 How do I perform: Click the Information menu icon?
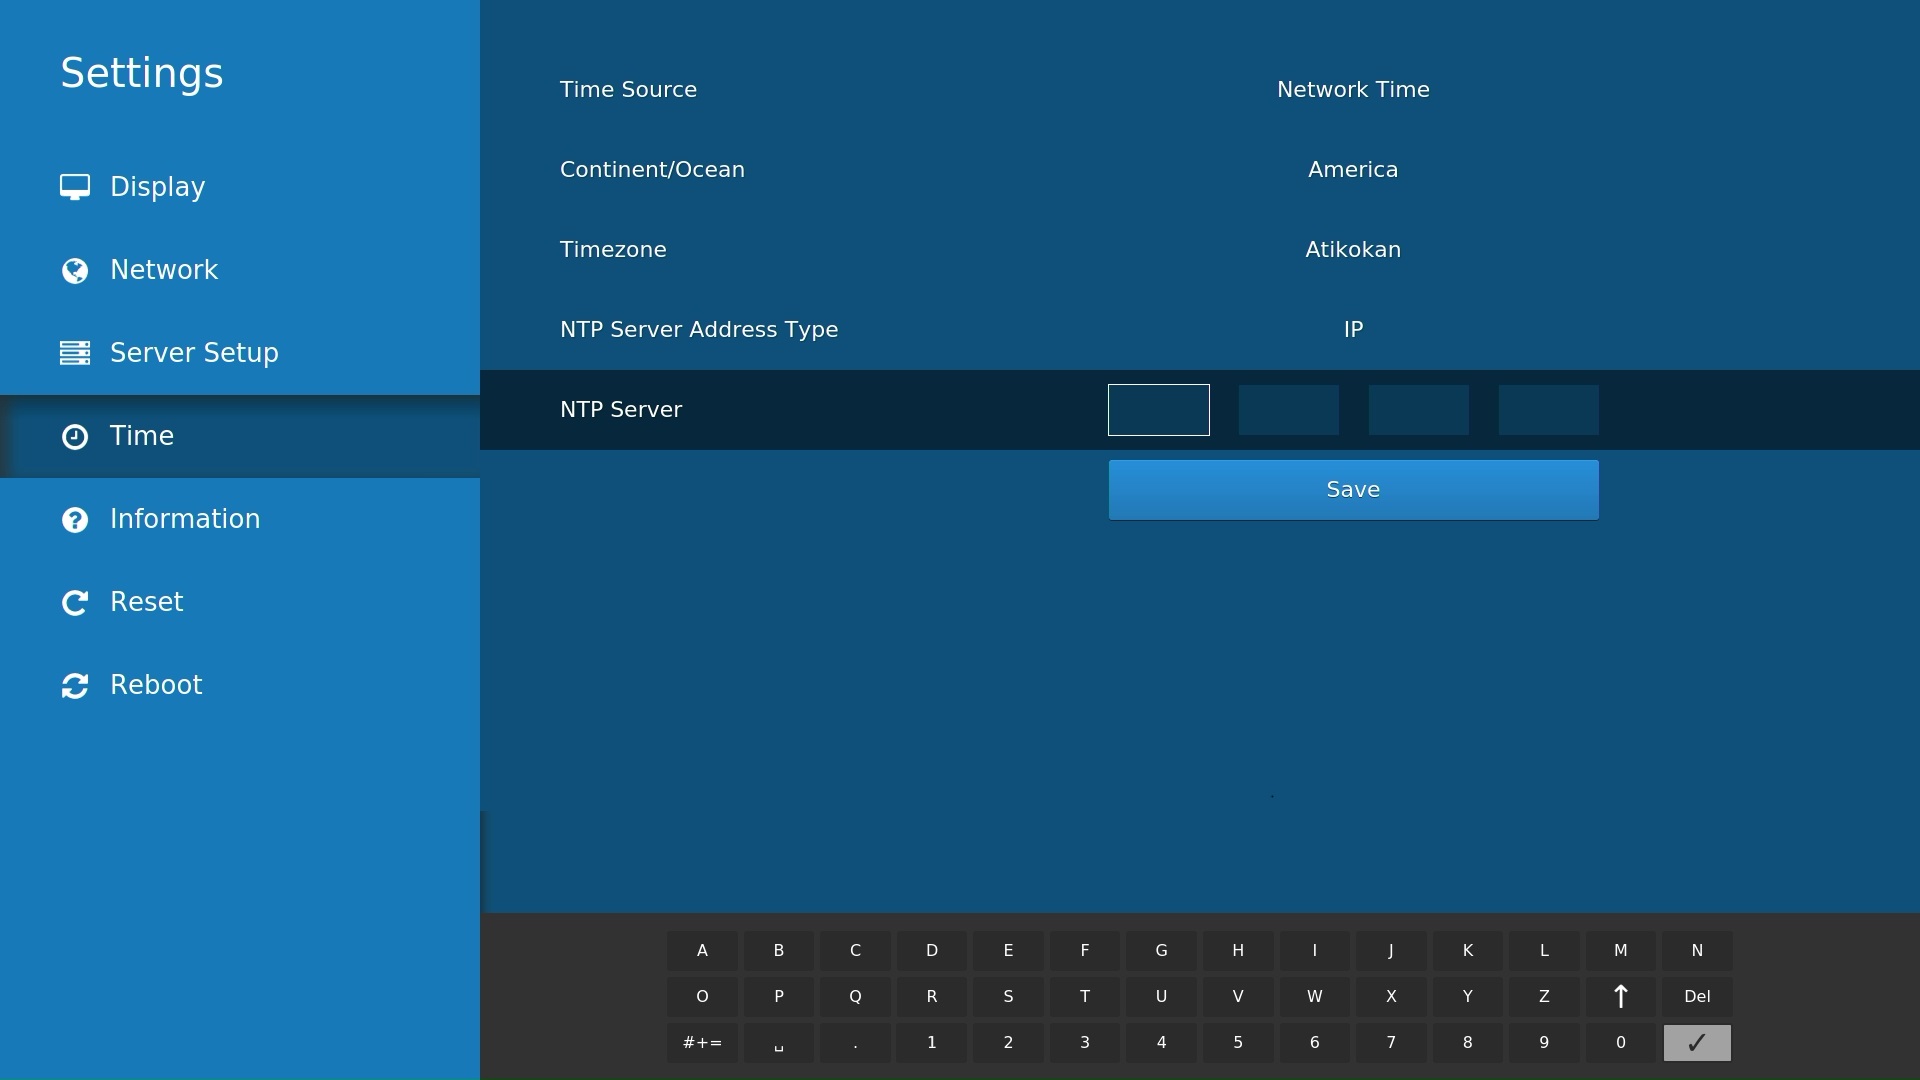74,518
